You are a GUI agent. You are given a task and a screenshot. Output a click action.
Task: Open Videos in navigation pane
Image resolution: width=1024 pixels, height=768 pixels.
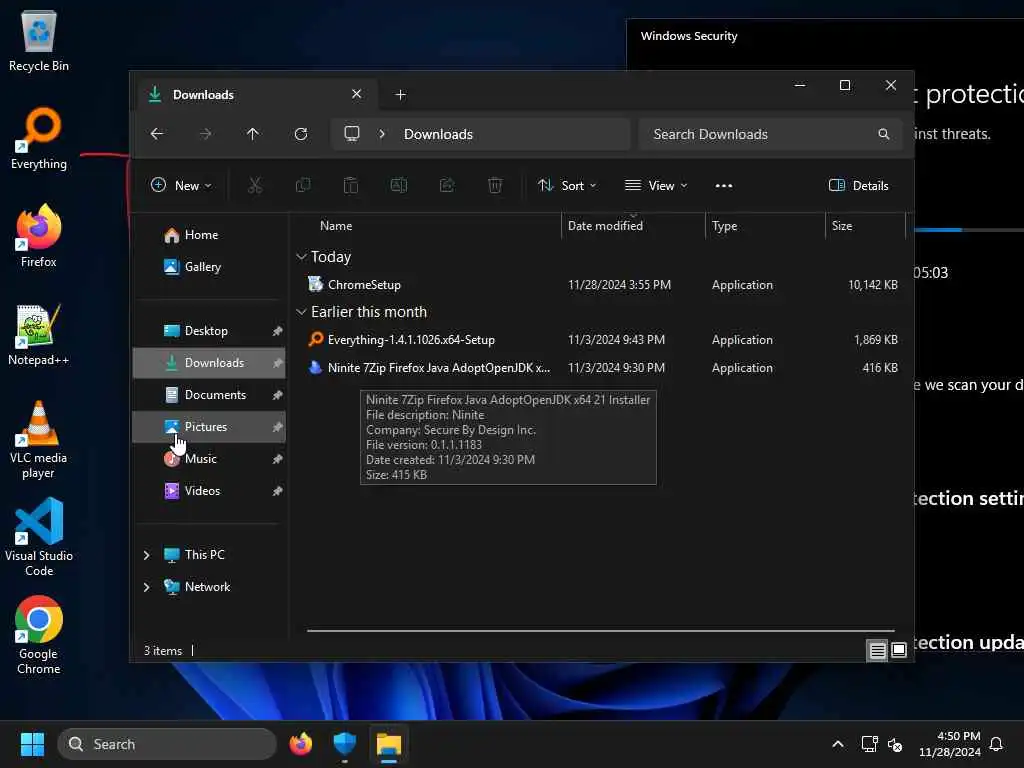pos(209,491)
